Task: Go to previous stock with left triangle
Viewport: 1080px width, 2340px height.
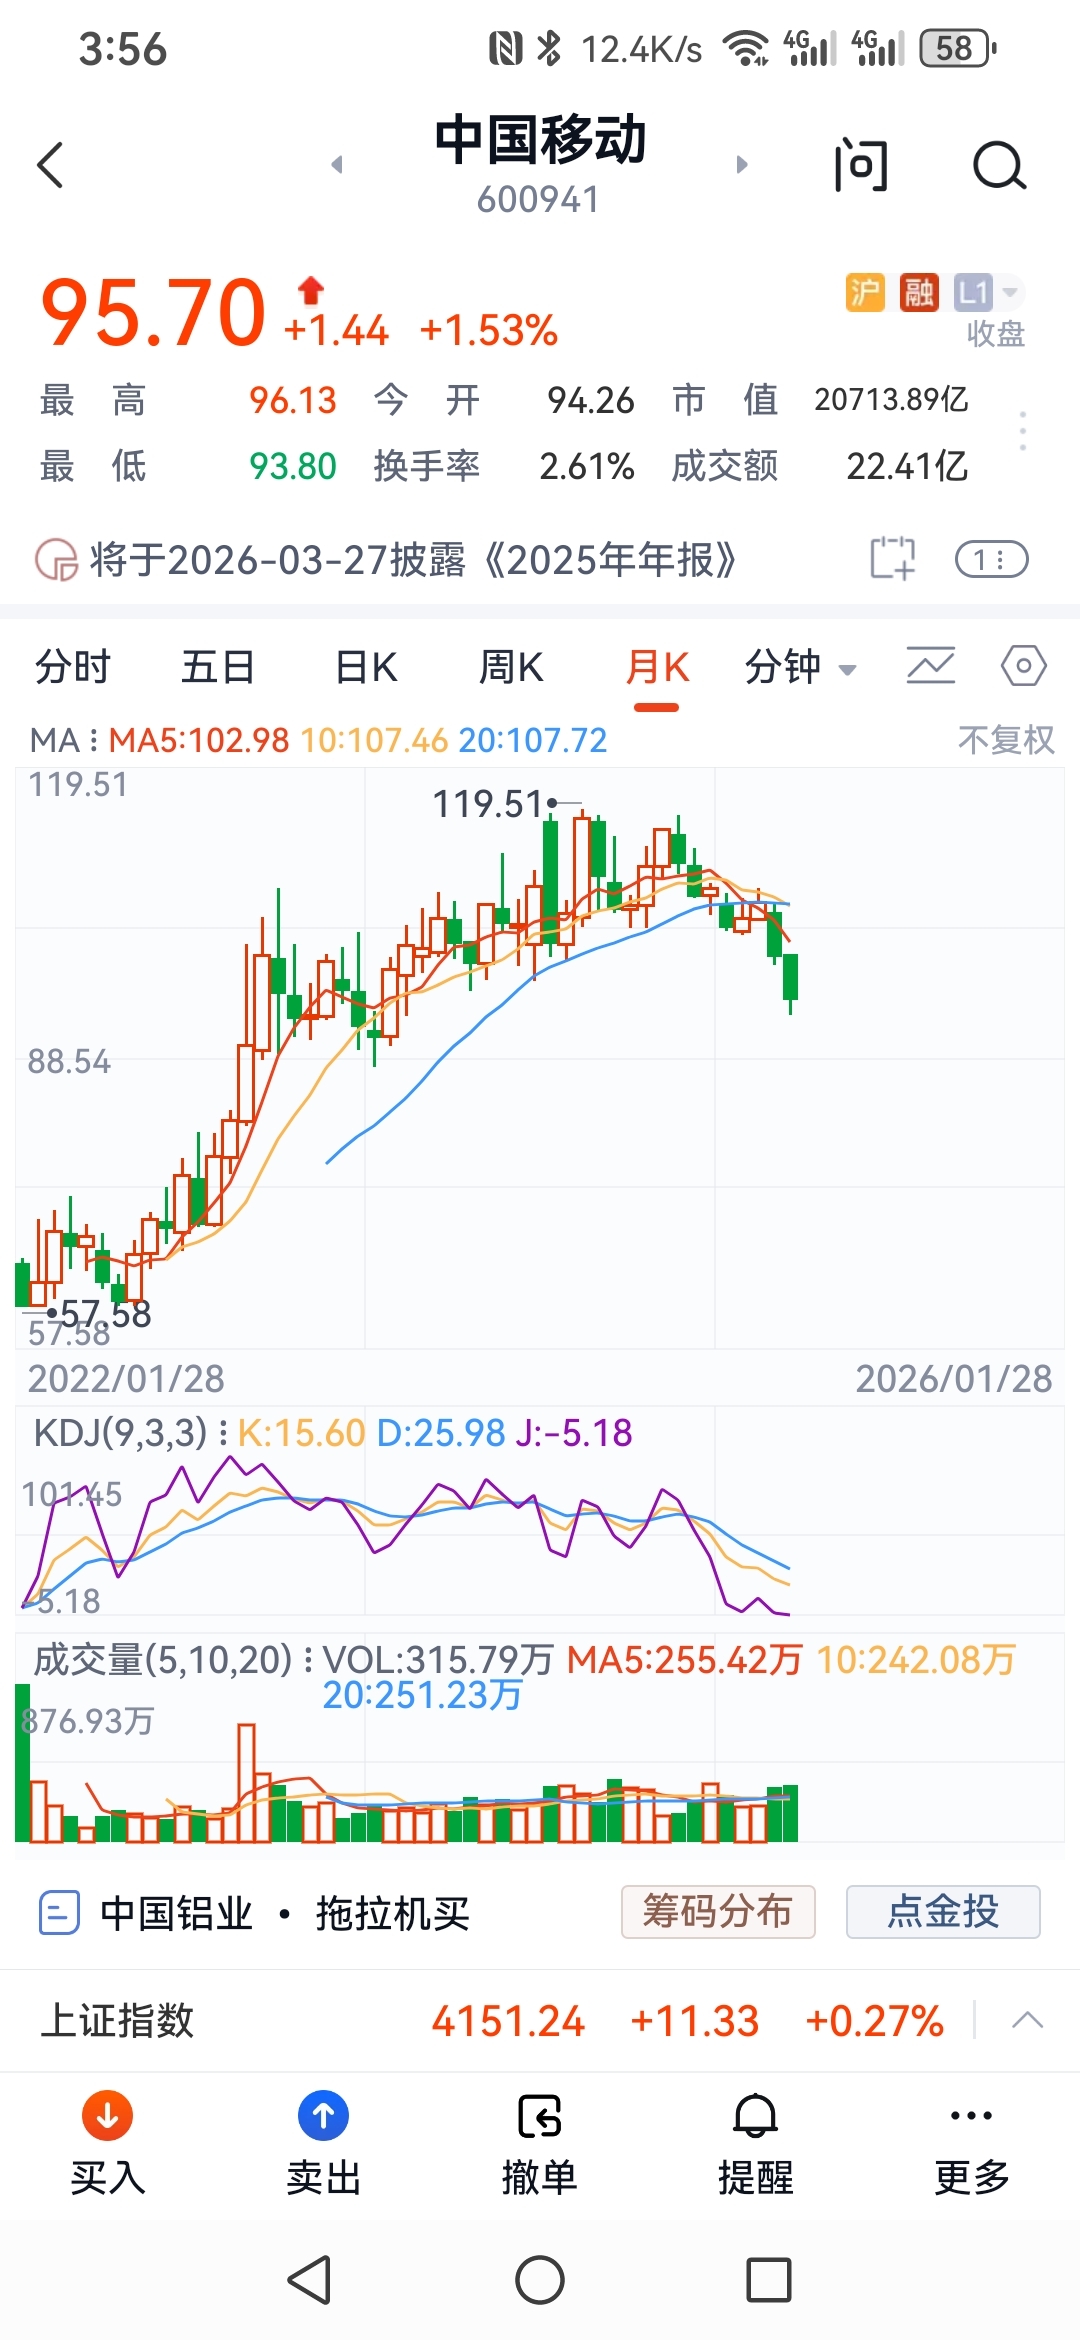Action: 337,164
